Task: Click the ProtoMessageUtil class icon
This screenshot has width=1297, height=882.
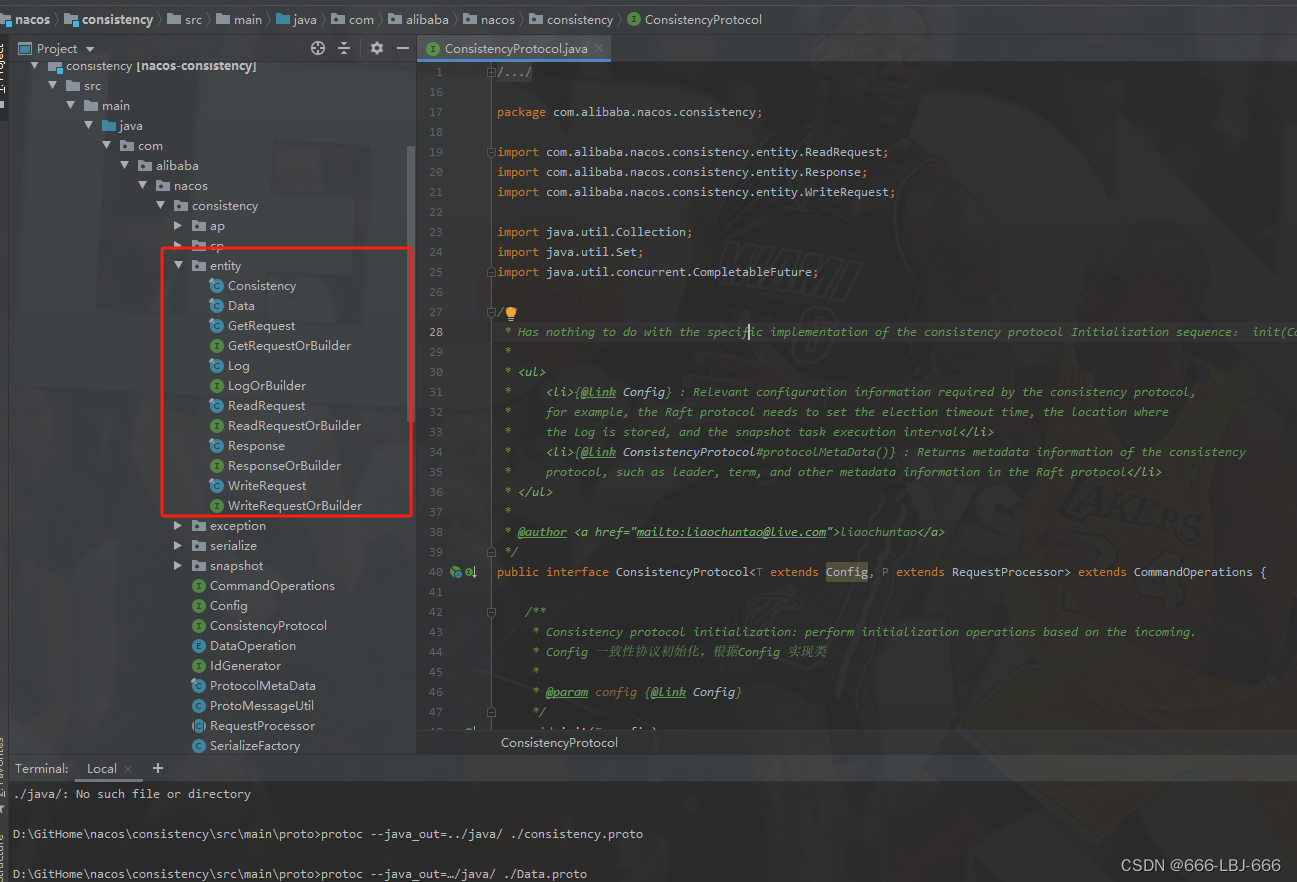Action: (199, 706)
